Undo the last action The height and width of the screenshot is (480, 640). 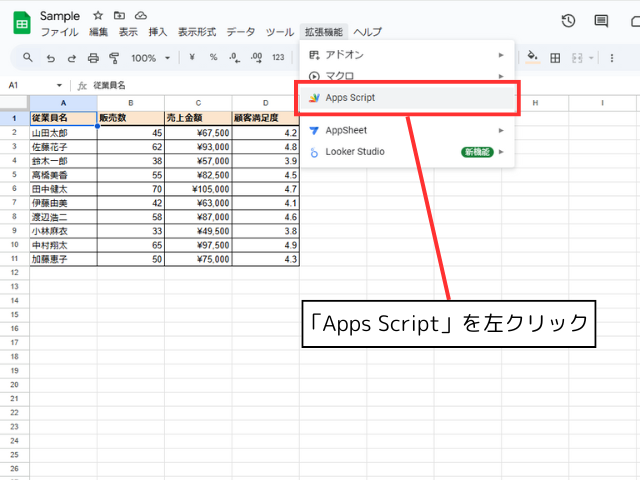tap(51, 58)
